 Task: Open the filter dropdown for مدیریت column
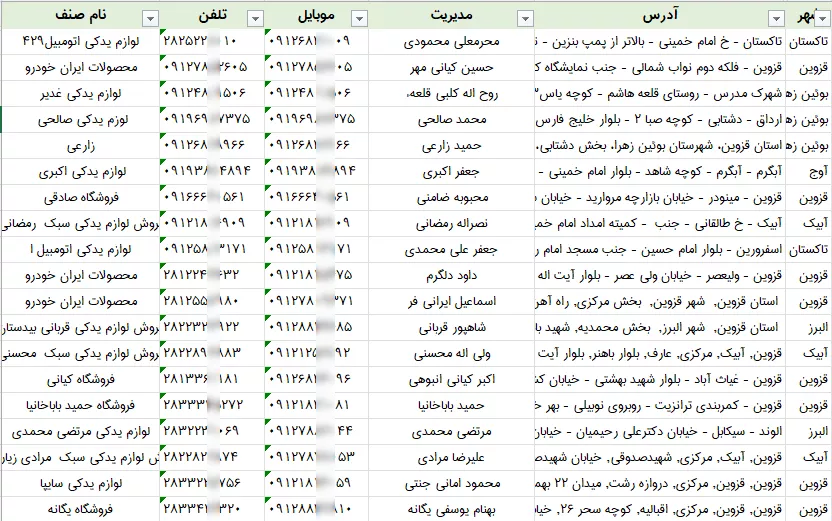(x=525, y=19)
